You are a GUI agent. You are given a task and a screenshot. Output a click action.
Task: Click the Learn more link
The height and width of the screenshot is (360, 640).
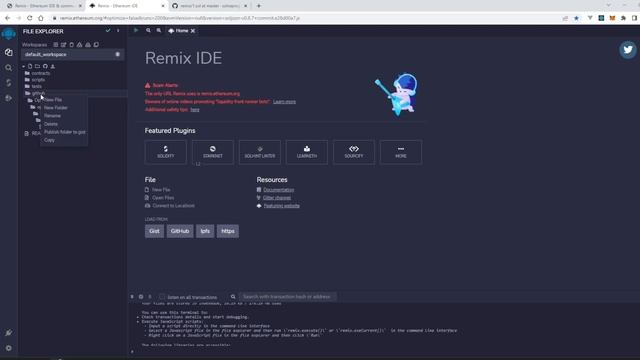(x=284, y=102)
